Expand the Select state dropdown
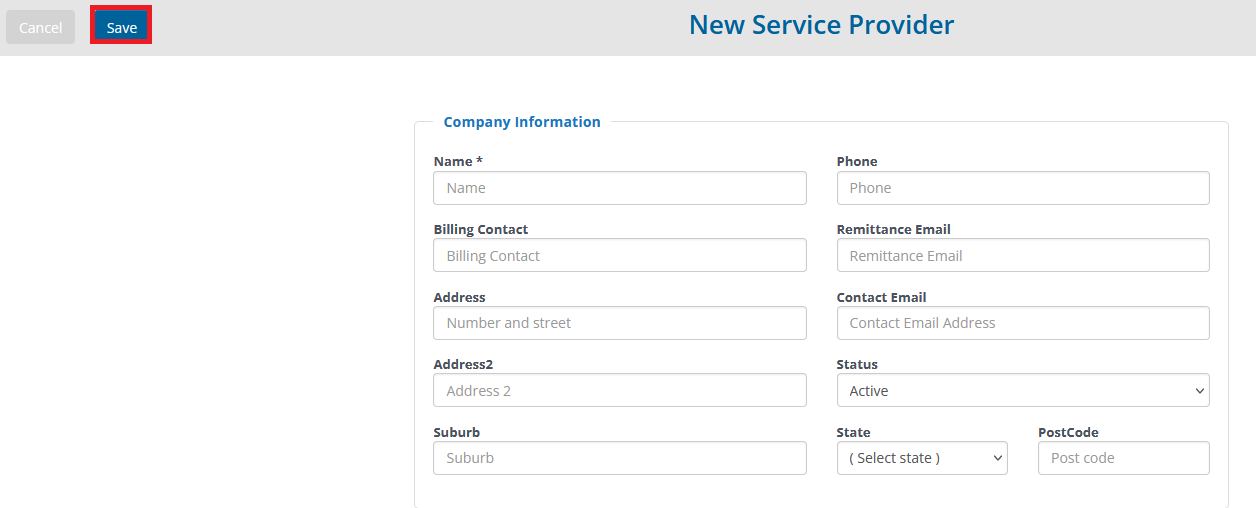The height and width of the screenshot is (508, 1256). click(922, 458)
